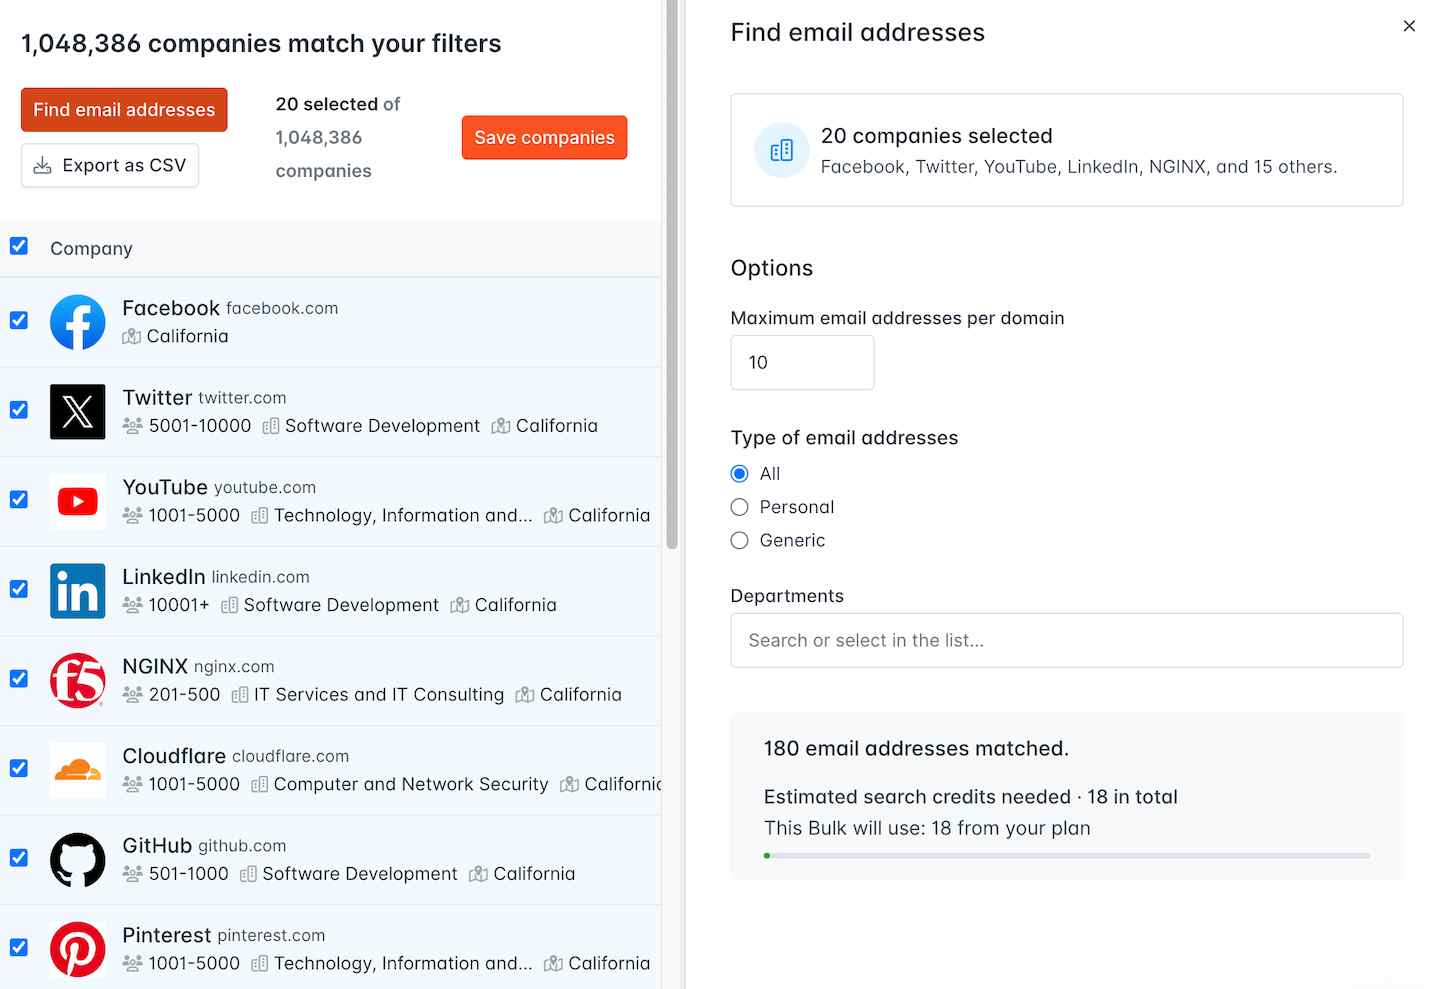The width and height of the screenshot is (1440, 989).
Task: Click the Company column header
Action: click(x=91, y=249)
